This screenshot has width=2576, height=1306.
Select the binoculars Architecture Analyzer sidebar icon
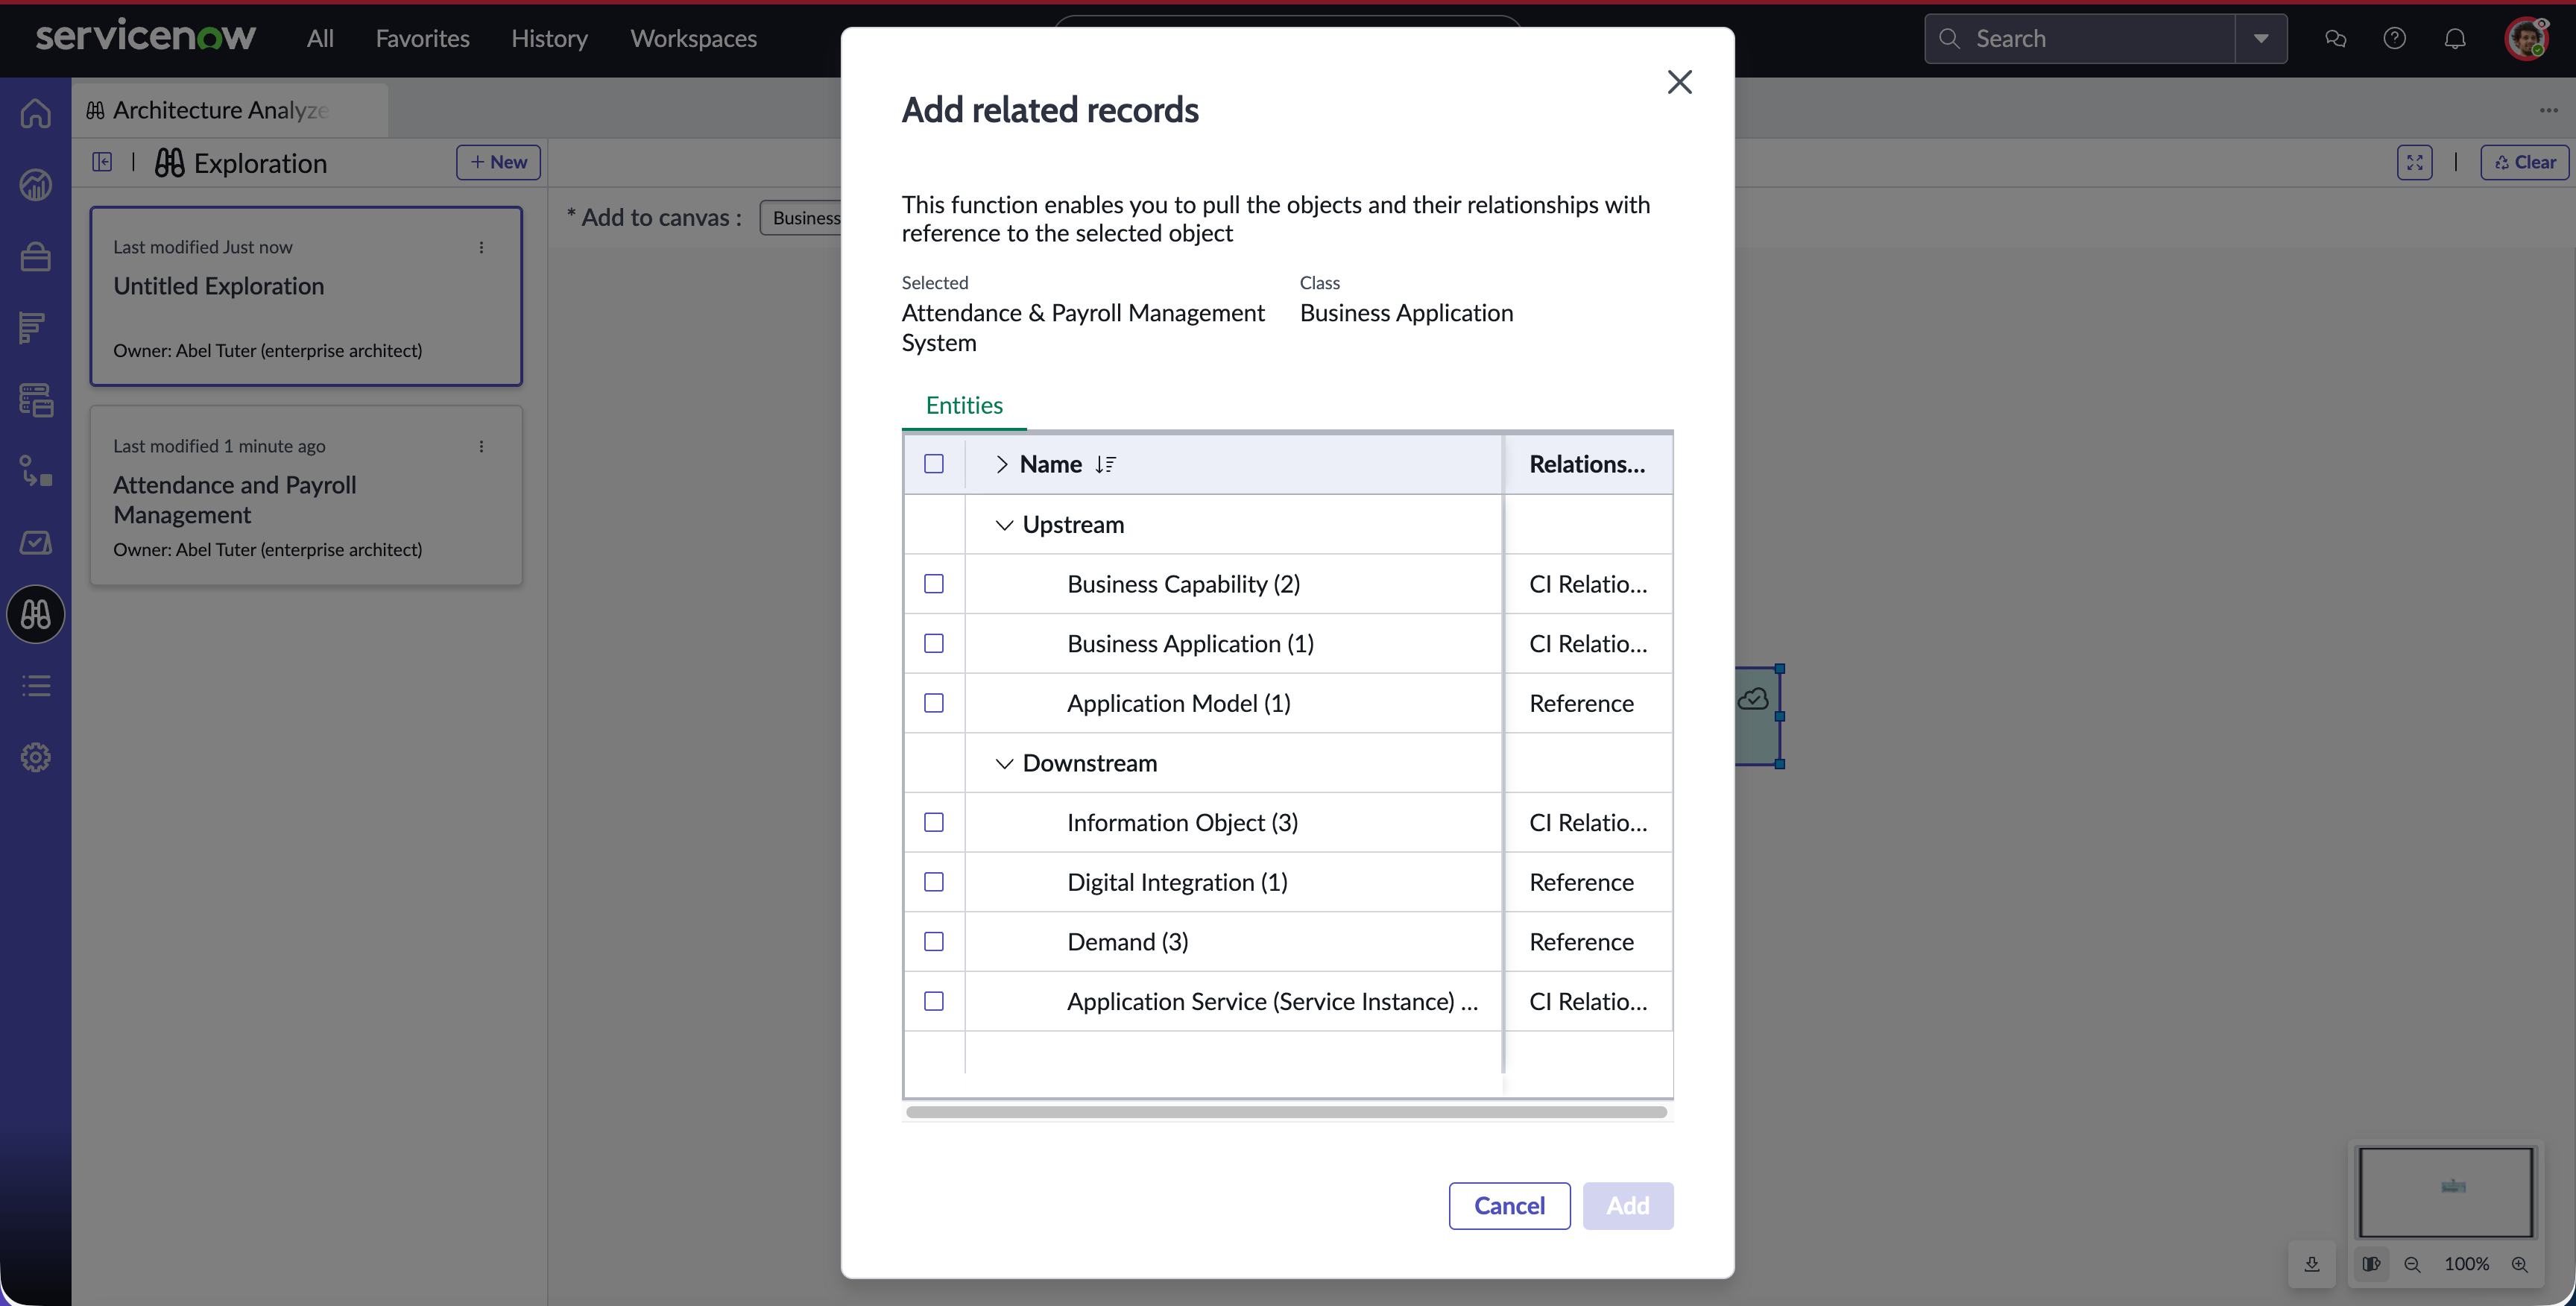point(36,614)
